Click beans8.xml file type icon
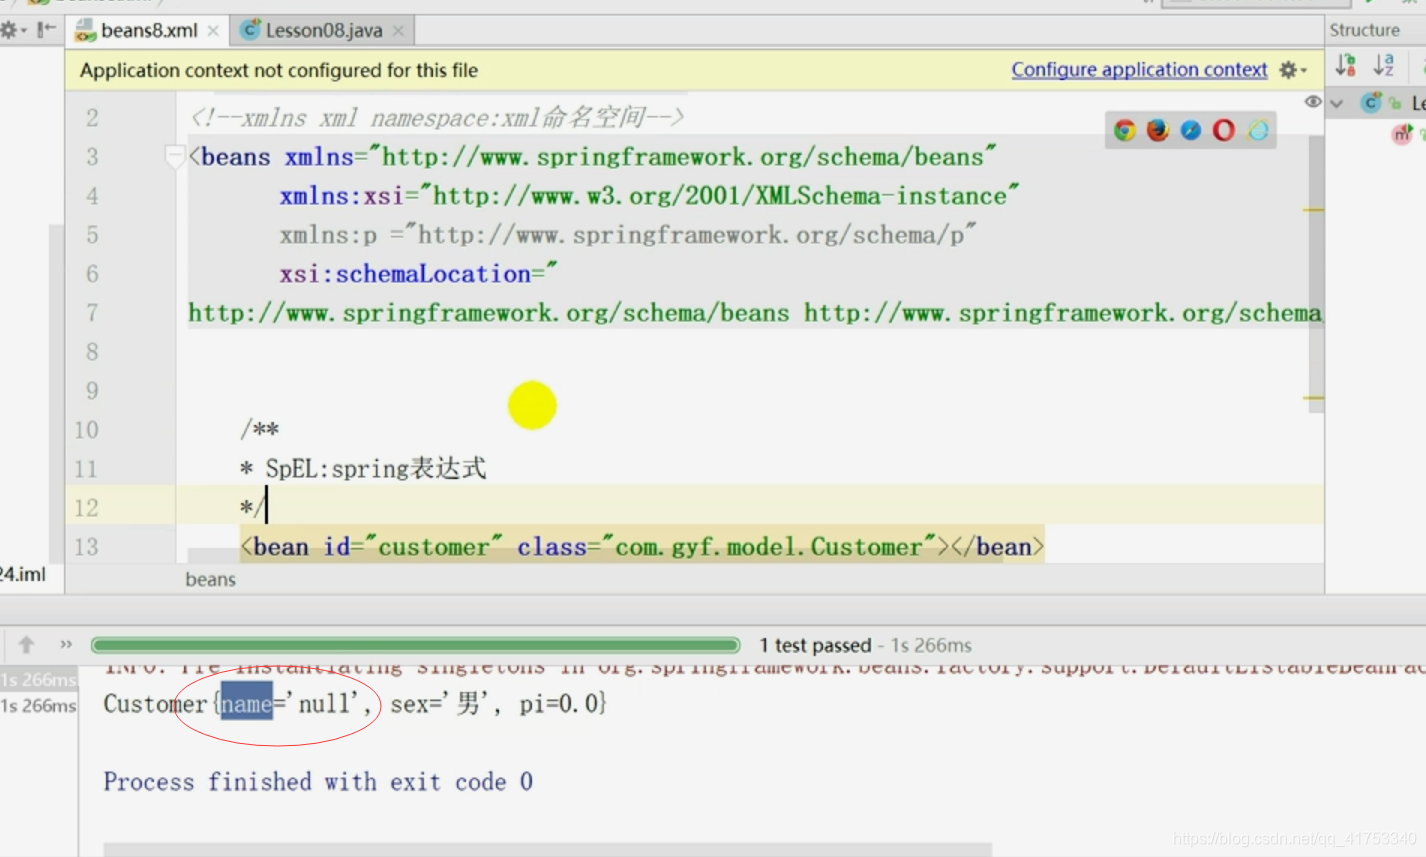 [86, 31]
